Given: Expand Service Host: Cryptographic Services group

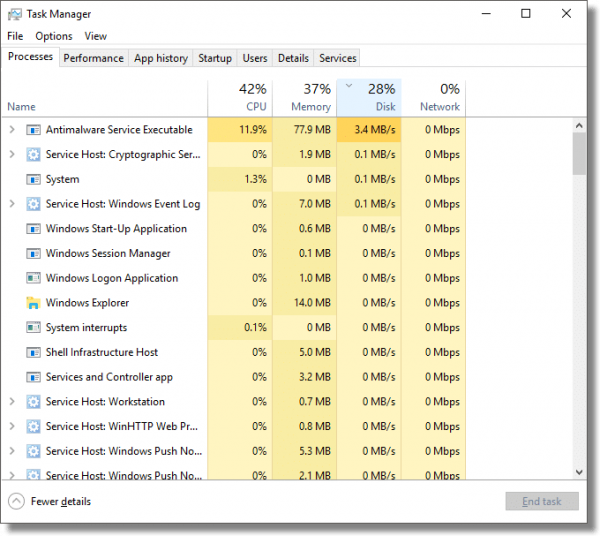Looking at the screenshot, I should tap(12, 154).
